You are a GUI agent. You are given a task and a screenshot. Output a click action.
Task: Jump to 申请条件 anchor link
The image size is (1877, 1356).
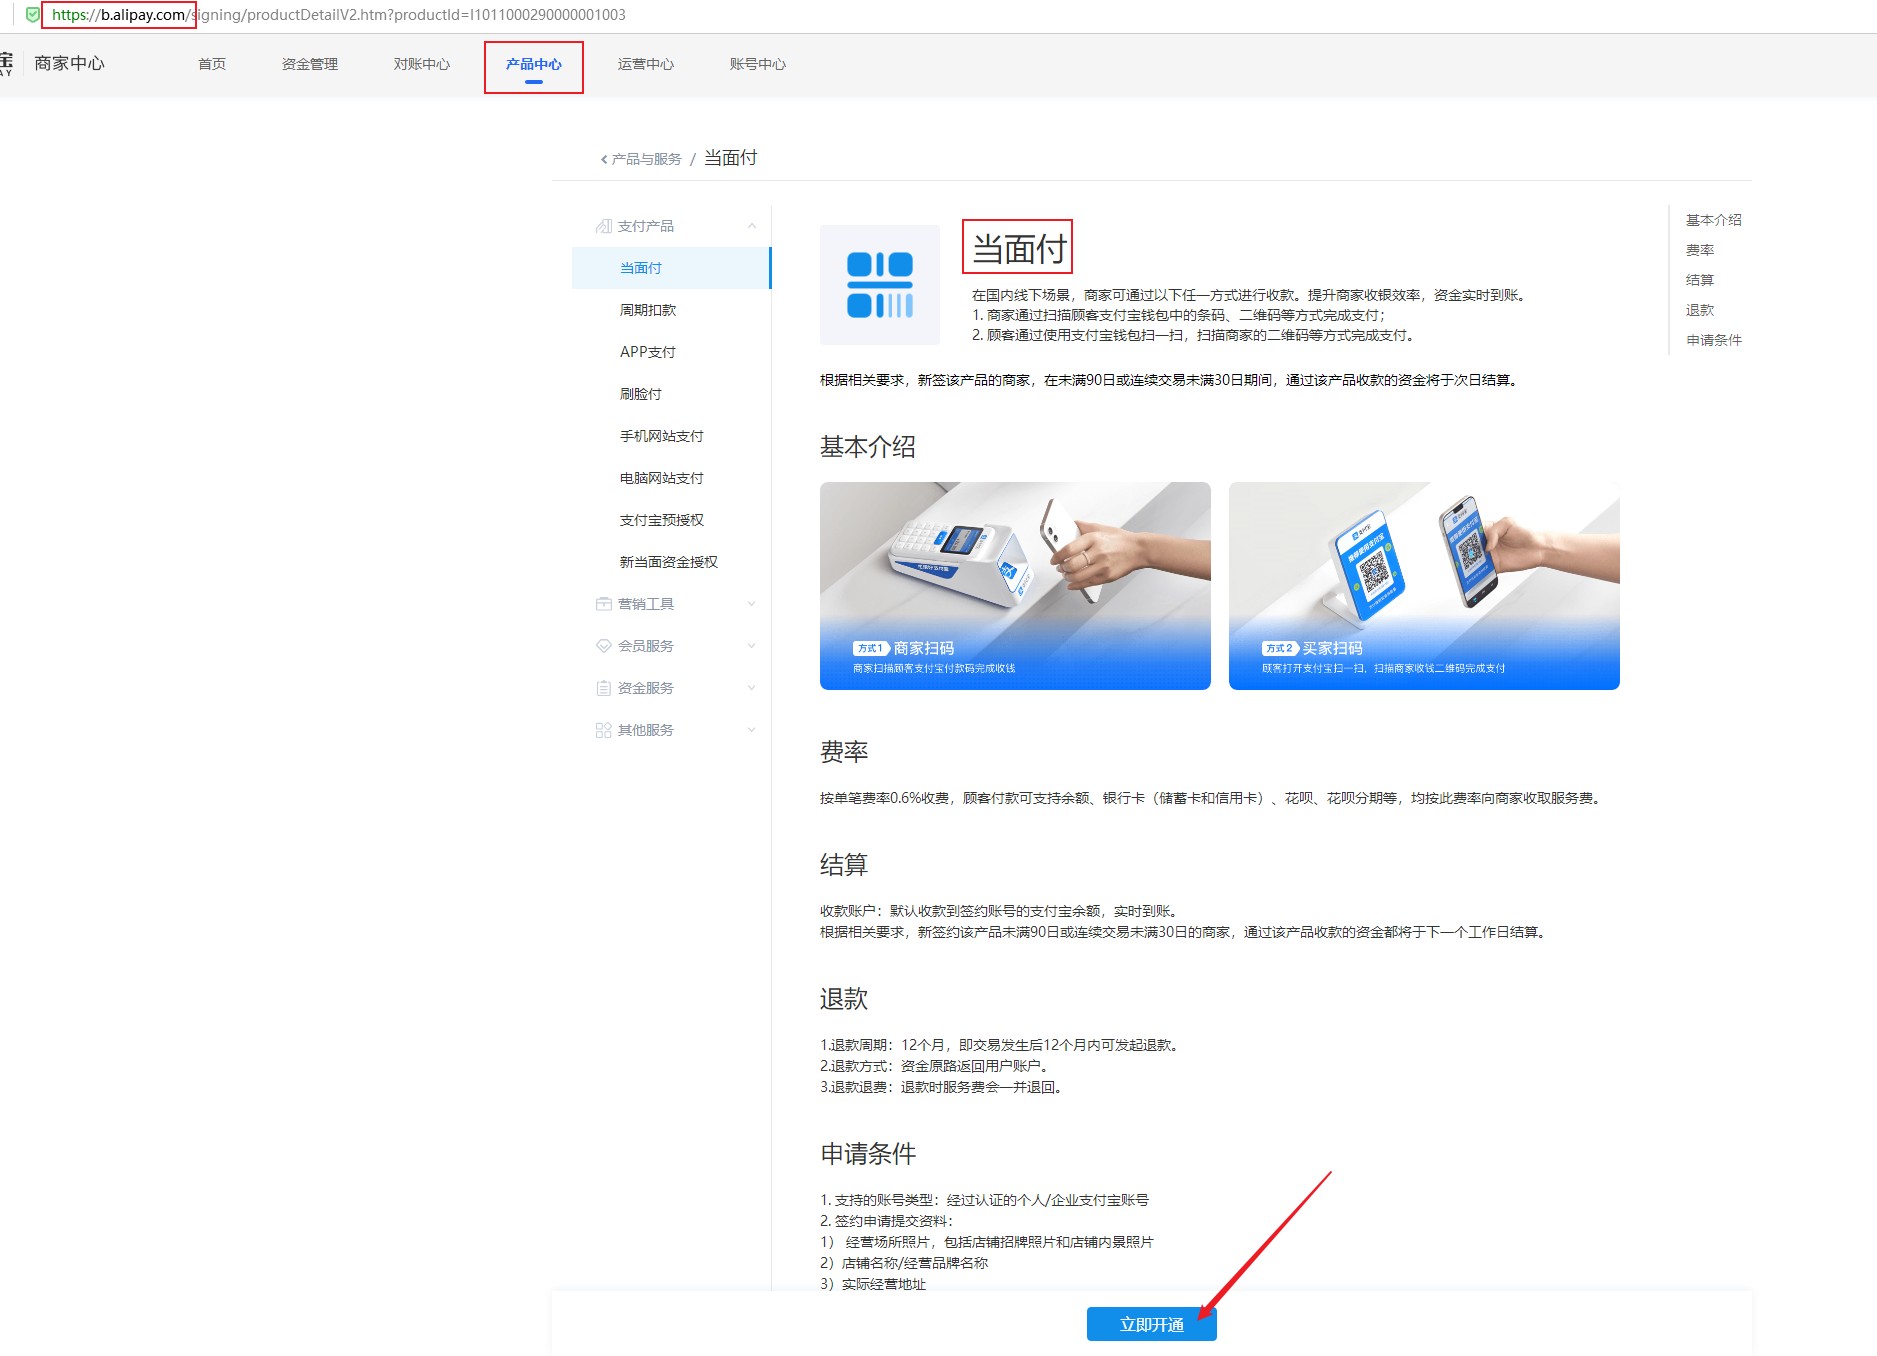point(1714,340)
